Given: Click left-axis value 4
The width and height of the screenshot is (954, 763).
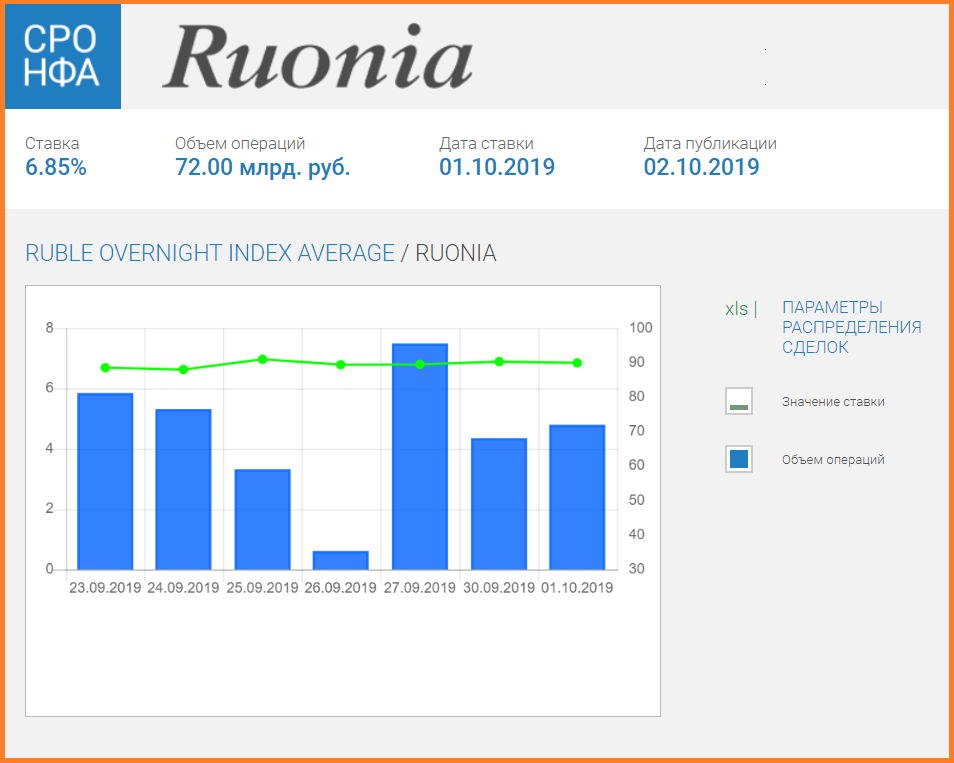Looking at the screenshot, I should tap(50, 448).
